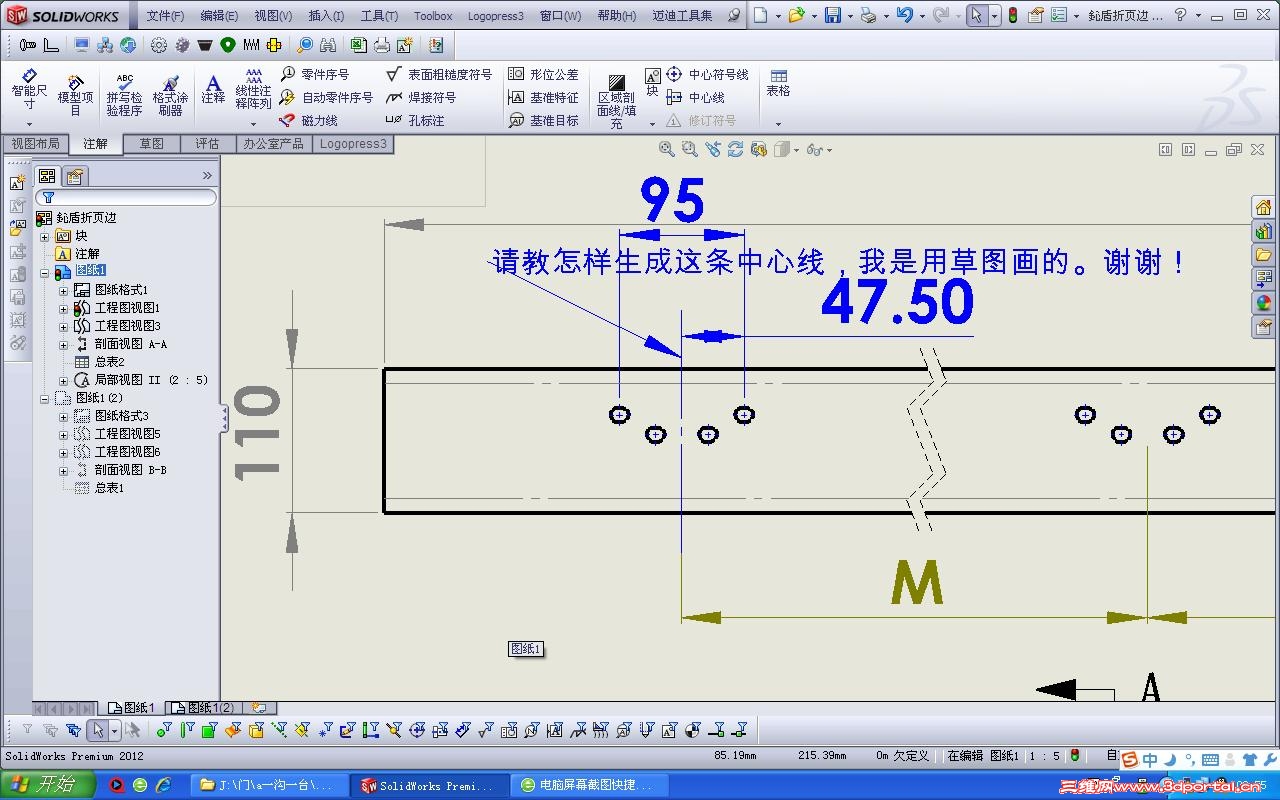1280x800 pixels.
Task: Open the 工具(T) menu
Action: (379, 16)
